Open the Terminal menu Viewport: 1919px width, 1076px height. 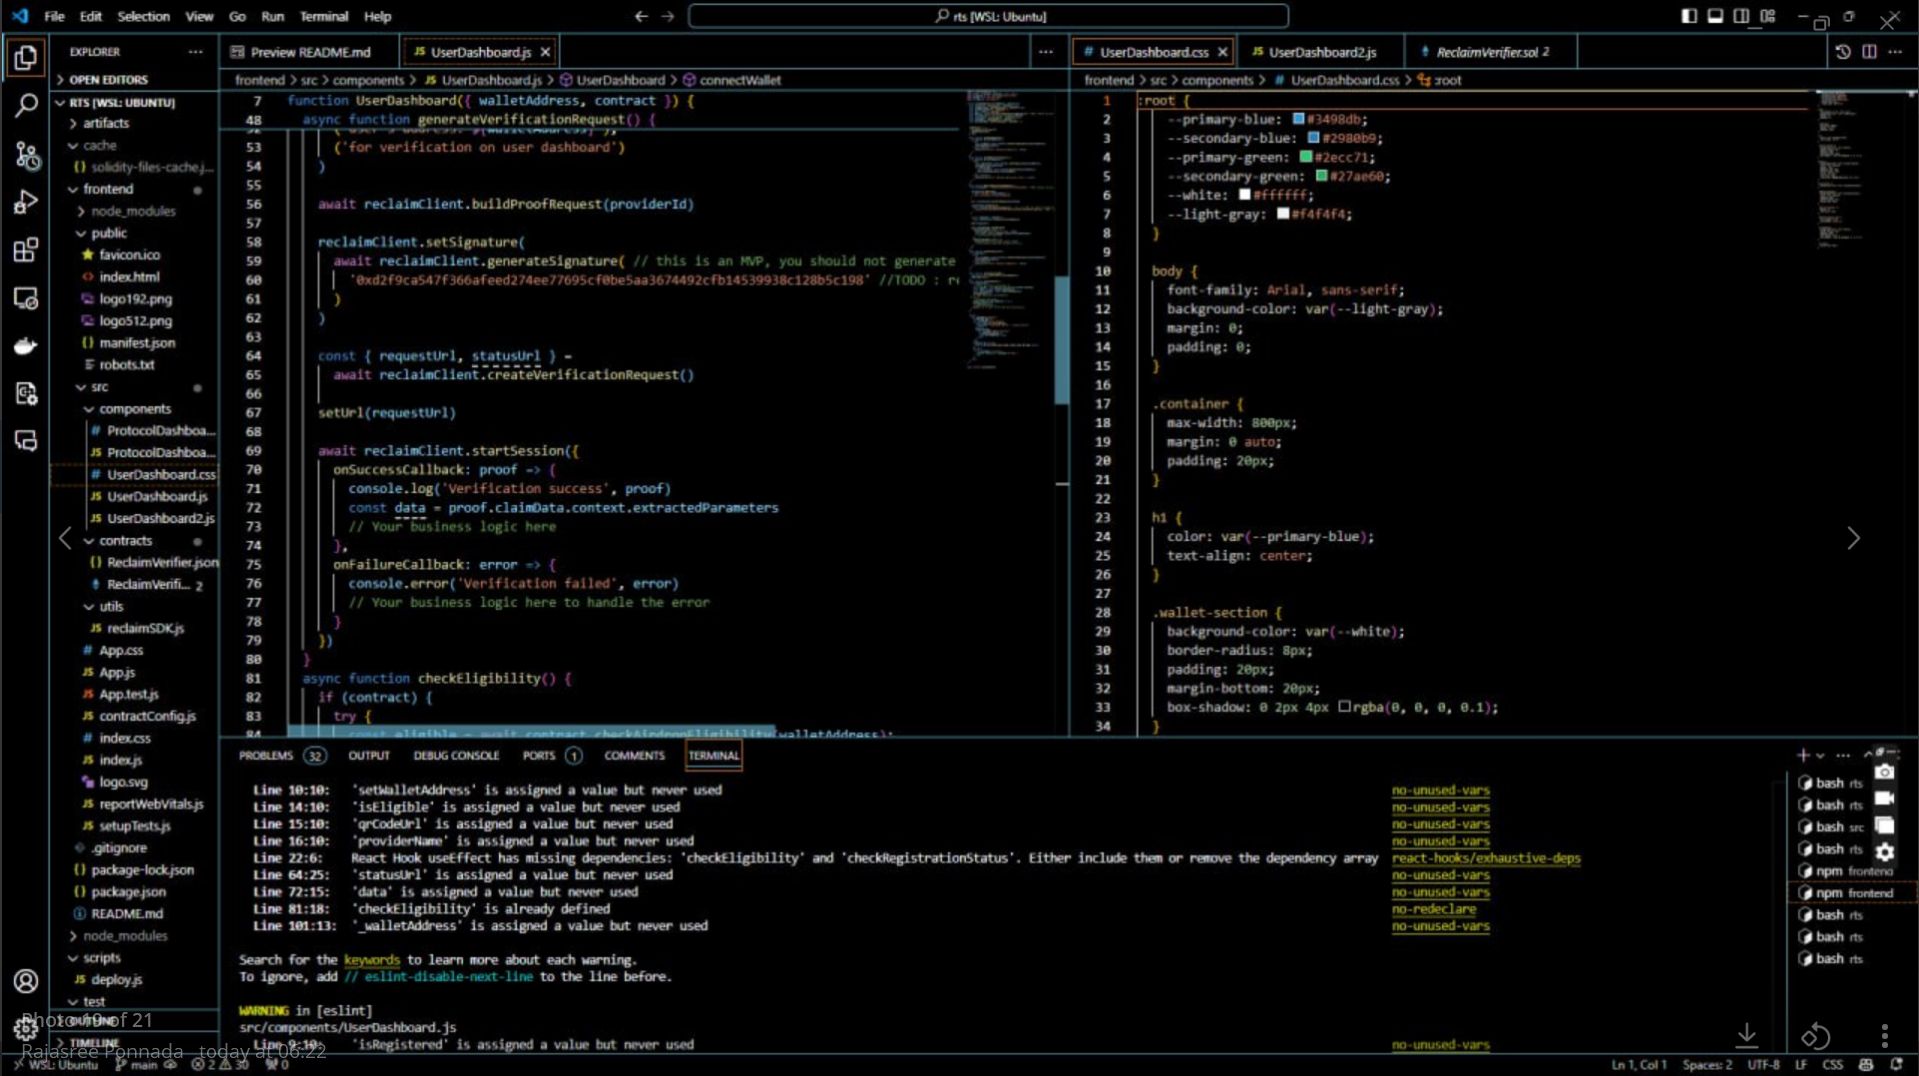coord(324,16)
